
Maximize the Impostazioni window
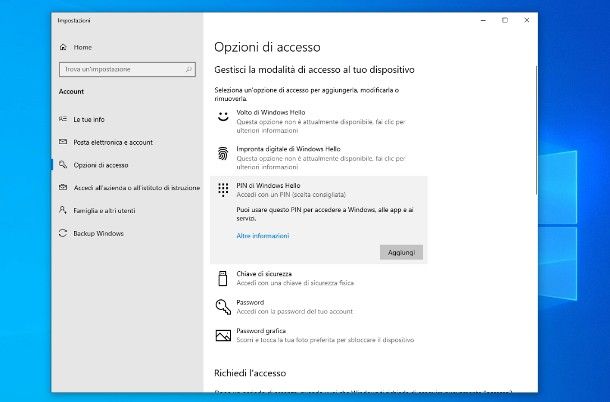click(x=505, y=20)
